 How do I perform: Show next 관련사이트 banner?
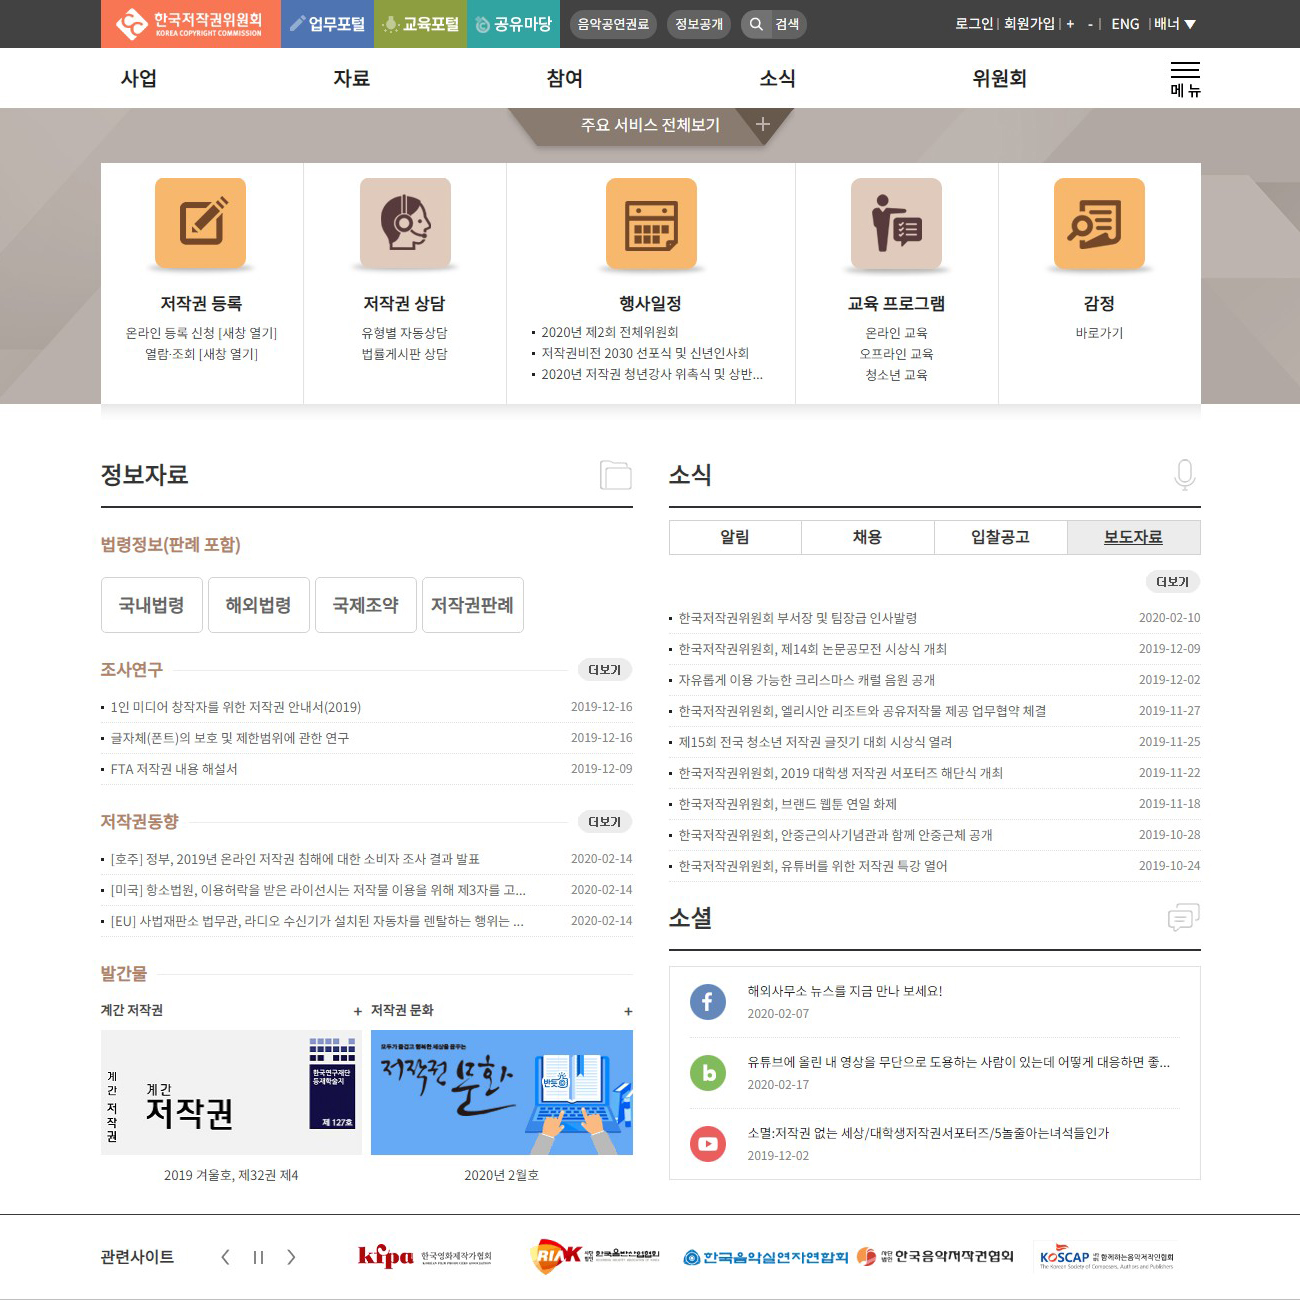tap(291, 1257)
